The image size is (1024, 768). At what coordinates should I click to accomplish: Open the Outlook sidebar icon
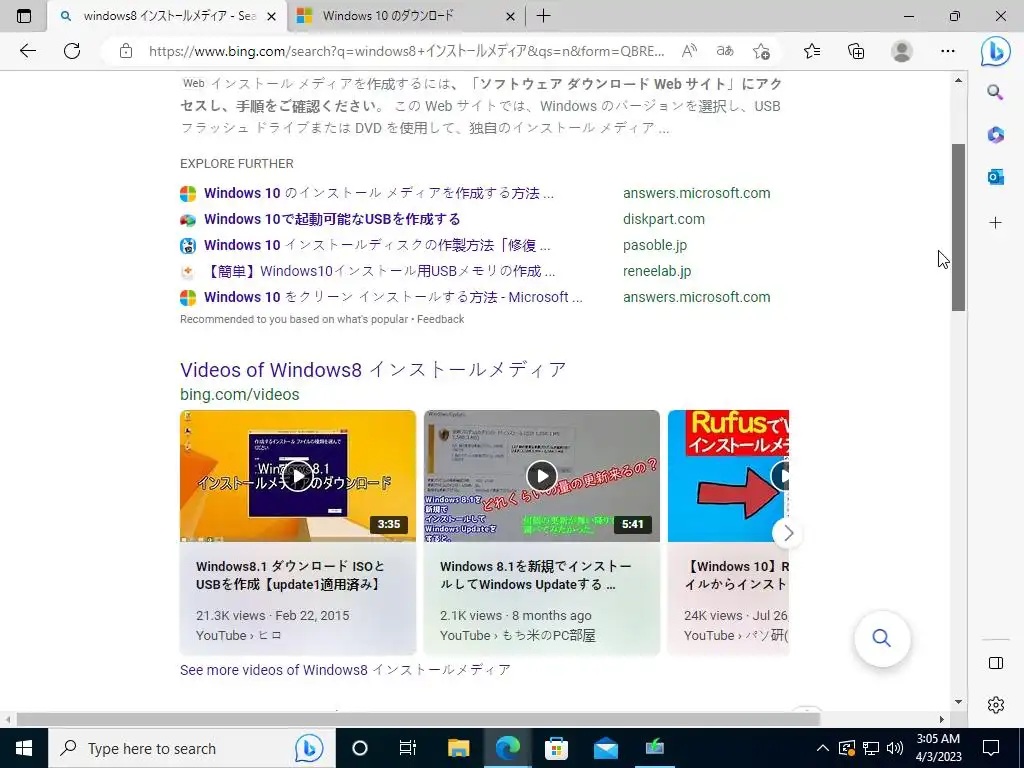pos(995,176)
